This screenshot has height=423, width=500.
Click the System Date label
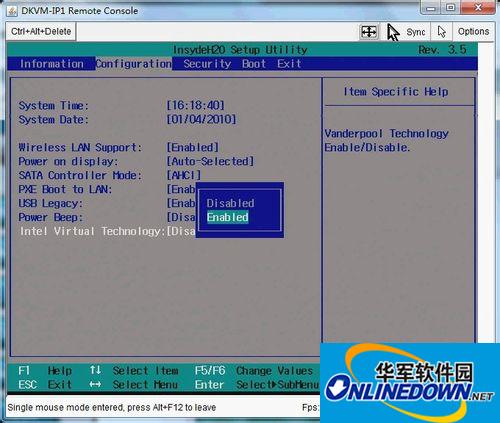point(54,119)
